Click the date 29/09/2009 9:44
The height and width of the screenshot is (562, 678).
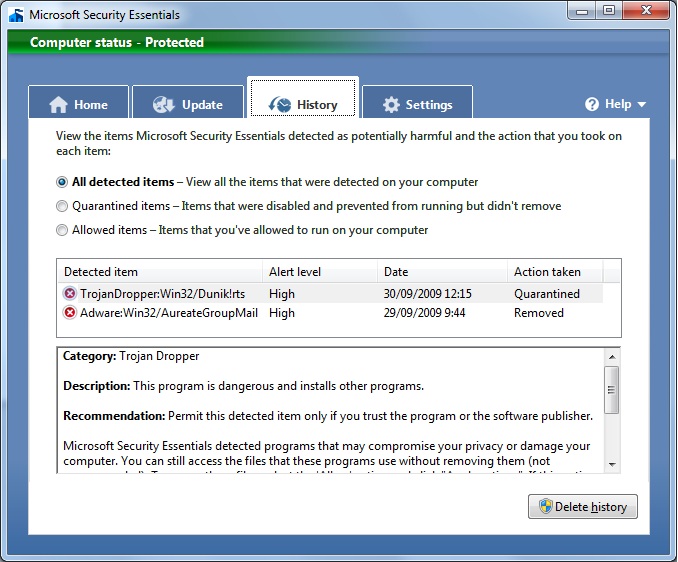click(x=424, y=313)
